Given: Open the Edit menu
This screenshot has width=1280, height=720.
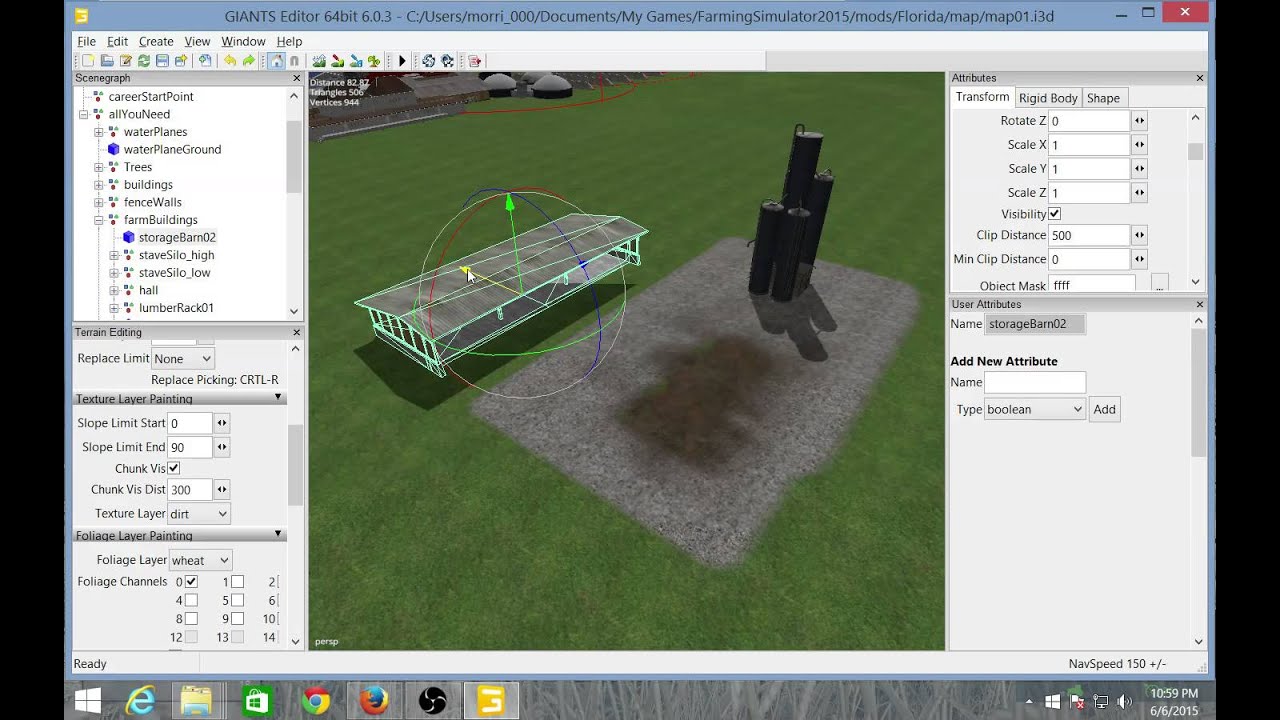Looking at the screenshot, I should [x=118, y=41].
